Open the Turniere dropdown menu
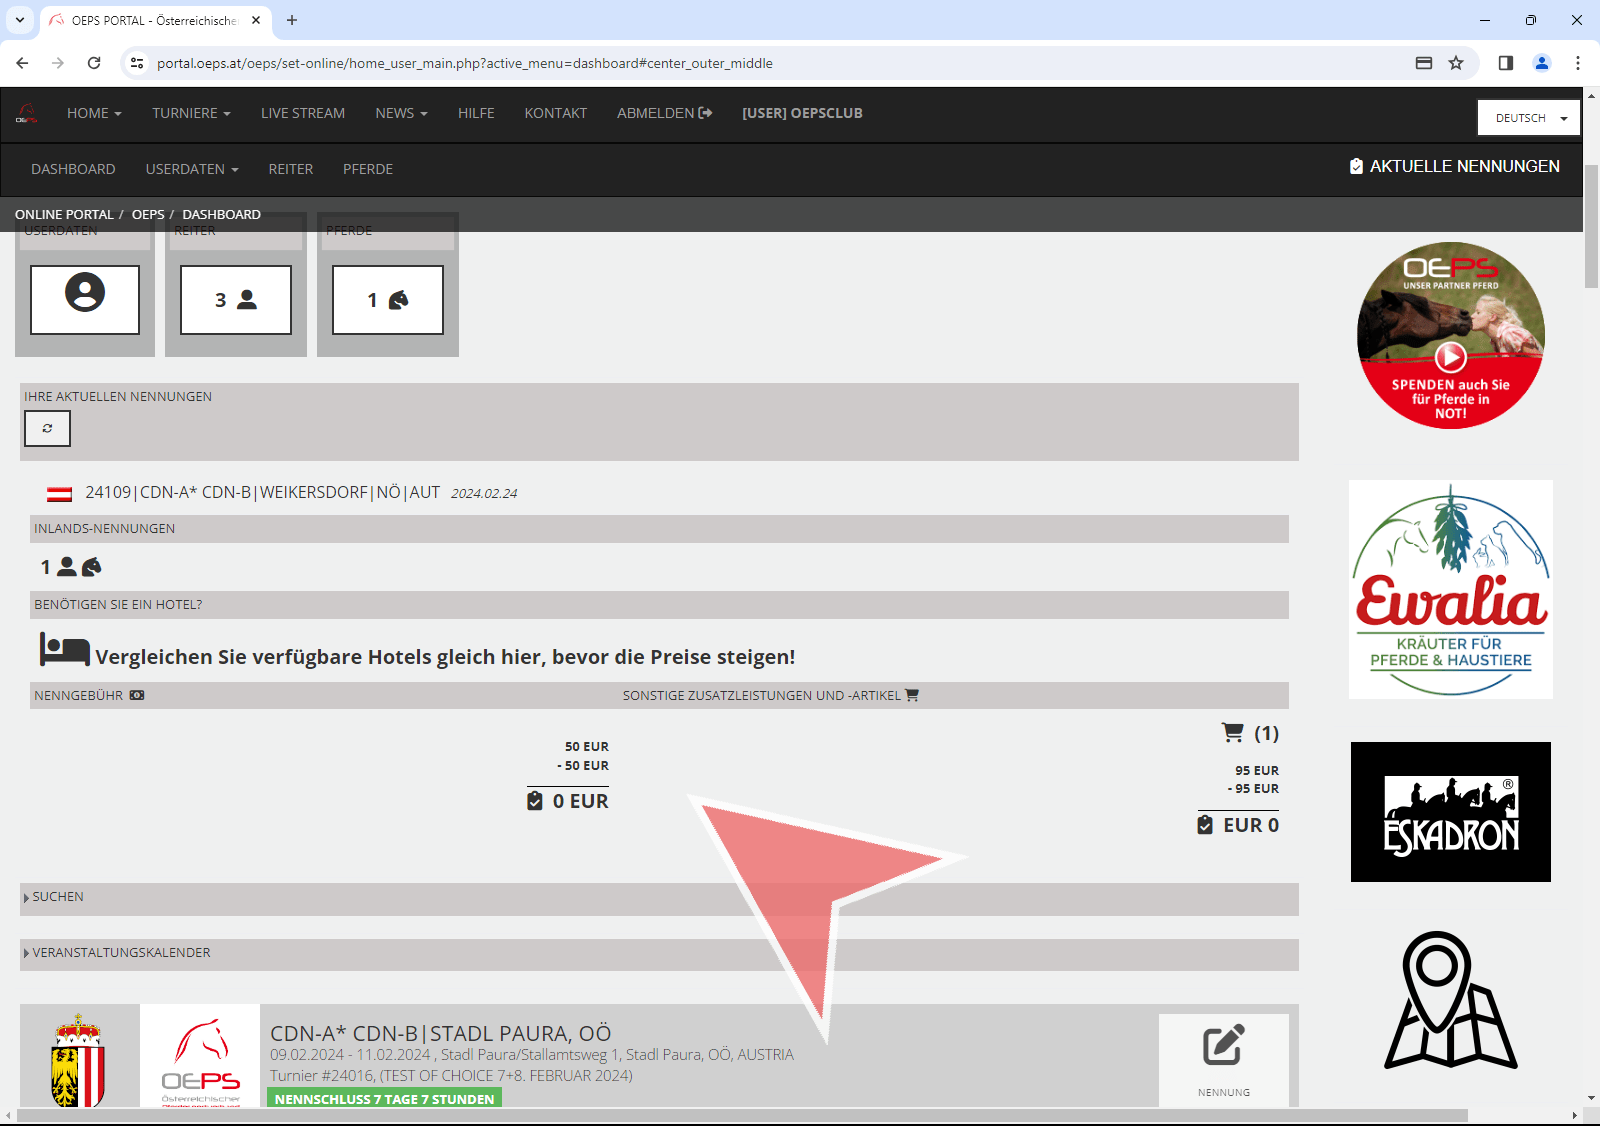Screen dimensions: 1600x1126 [191, 113]
